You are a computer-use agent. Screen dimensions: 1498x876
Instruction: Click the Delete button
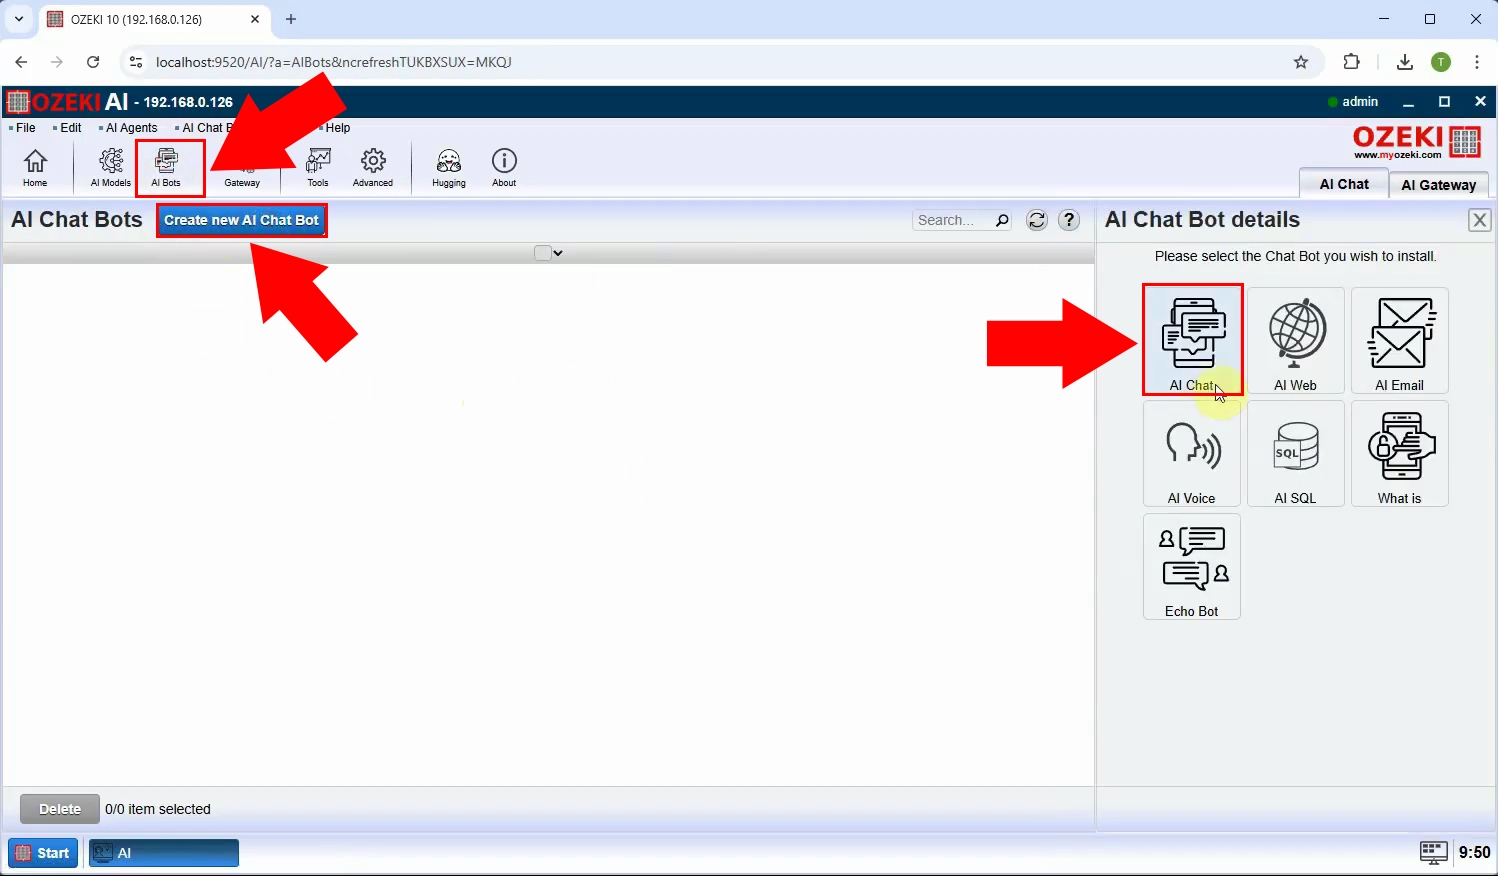60,809
